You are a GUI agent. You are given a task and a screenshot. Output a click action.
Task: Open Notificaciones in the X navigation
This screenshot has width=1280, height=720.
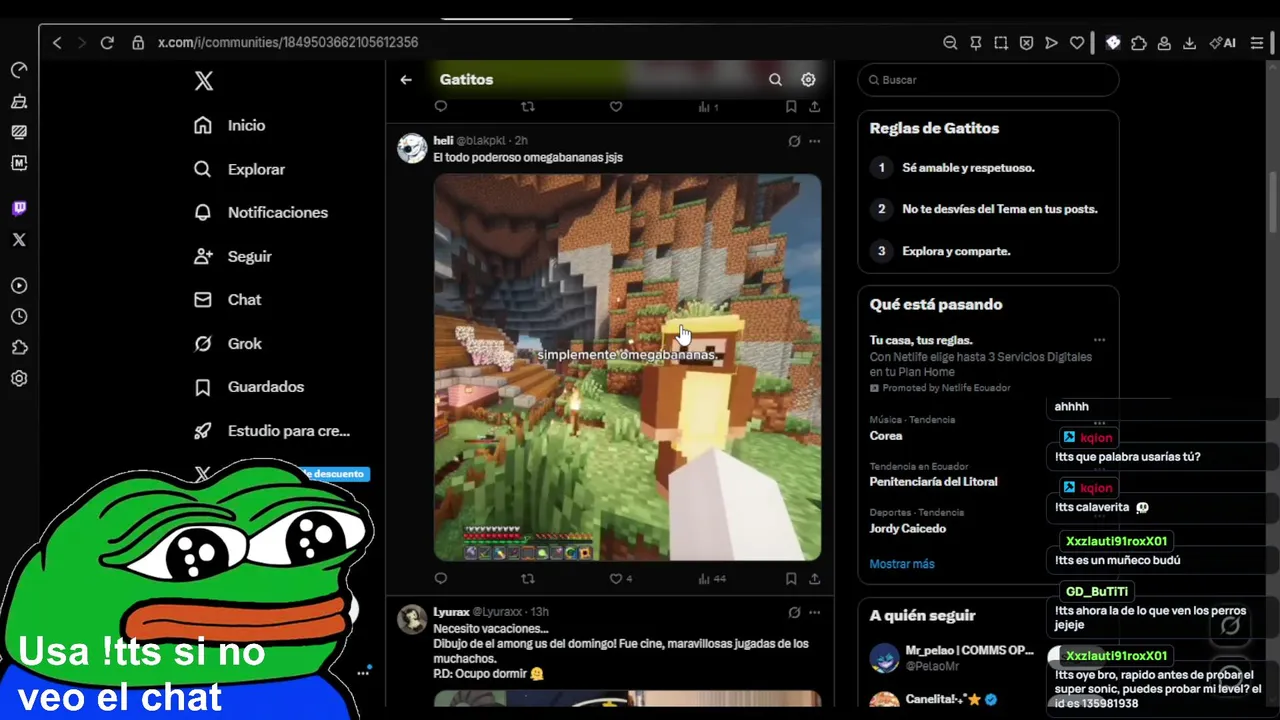coord(261,212)
